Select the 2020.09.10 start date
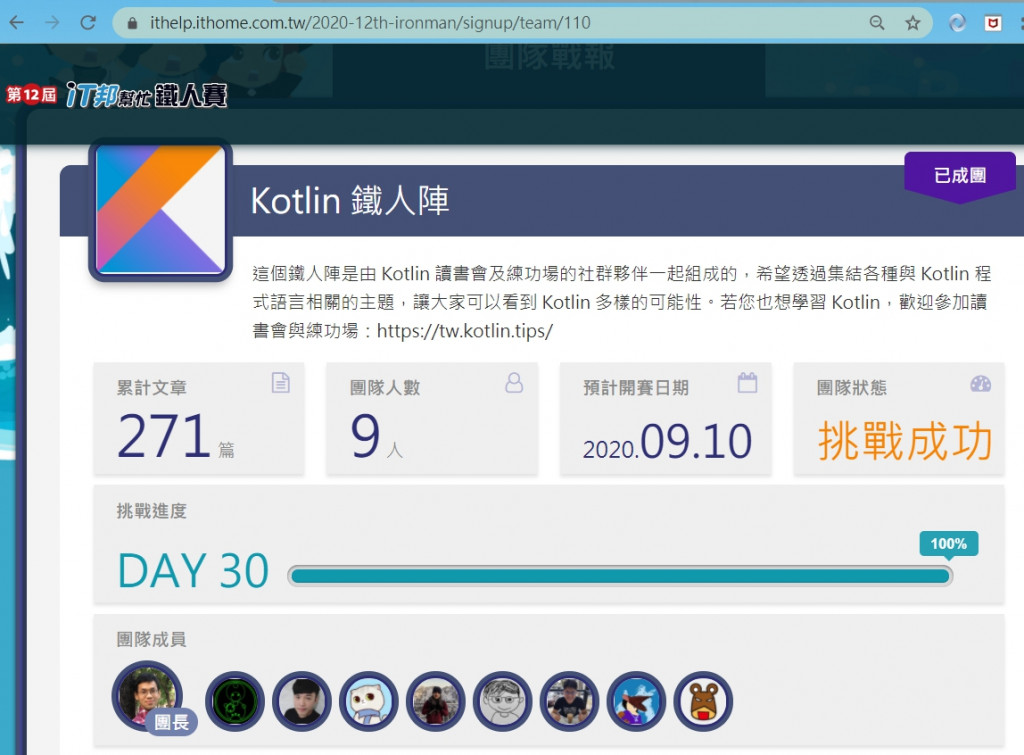The image size is (1024, 755). pos(667,442)
